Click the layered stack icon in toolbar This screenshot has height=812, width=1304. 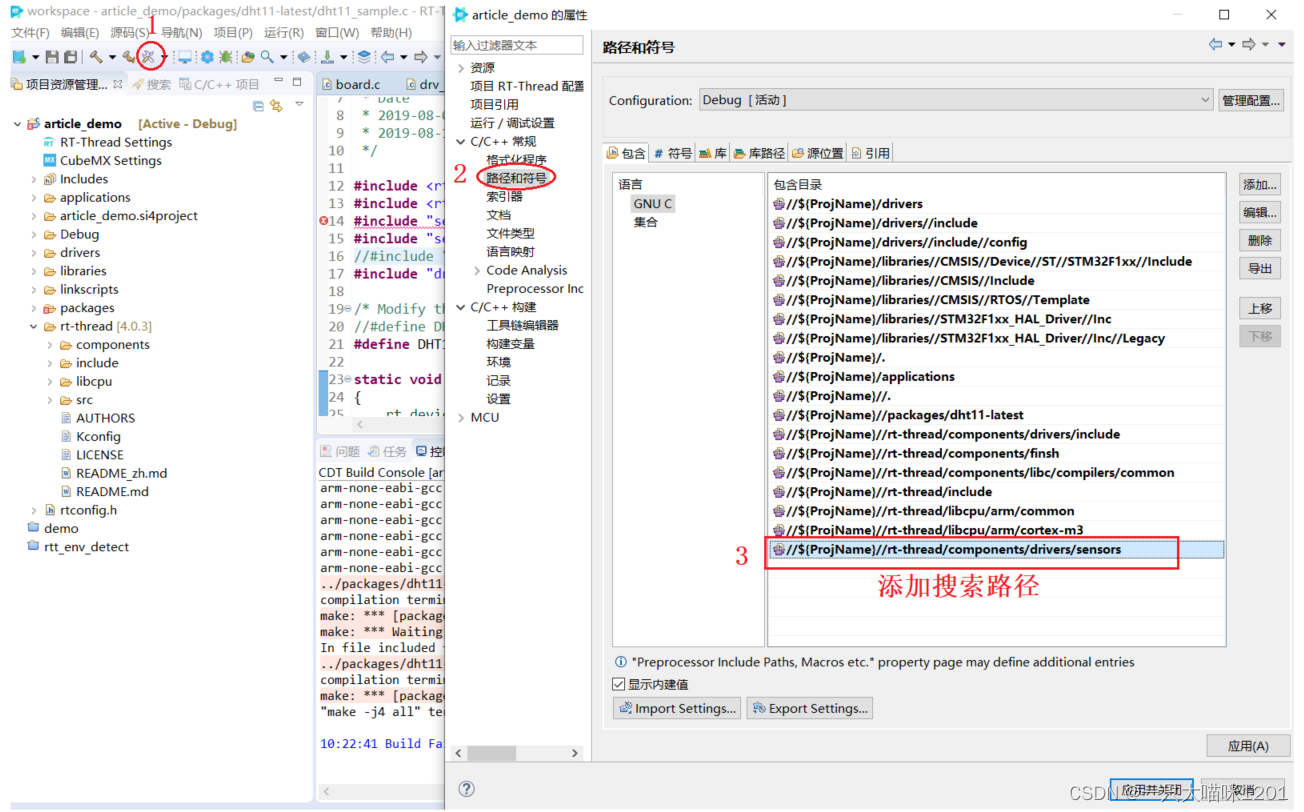coord(364,57)
